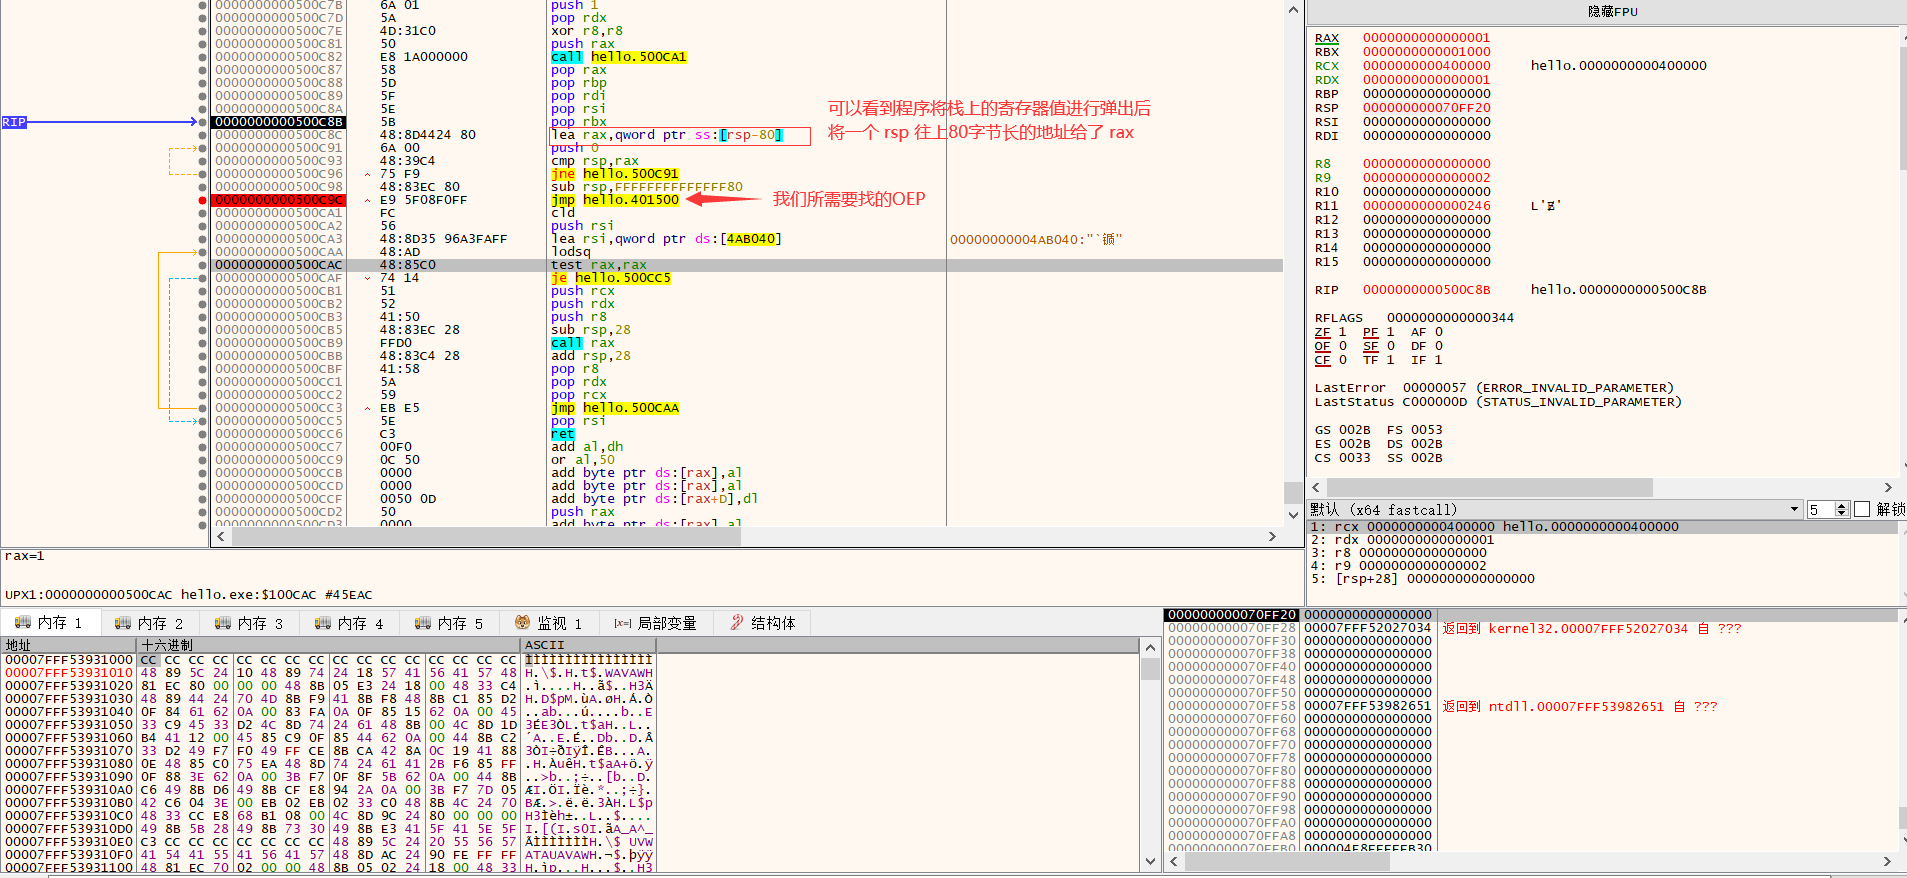Open the 监视 1 watch tab
Image resolution: width=1907 pixels, height=878 pixels.
point(549,623)
